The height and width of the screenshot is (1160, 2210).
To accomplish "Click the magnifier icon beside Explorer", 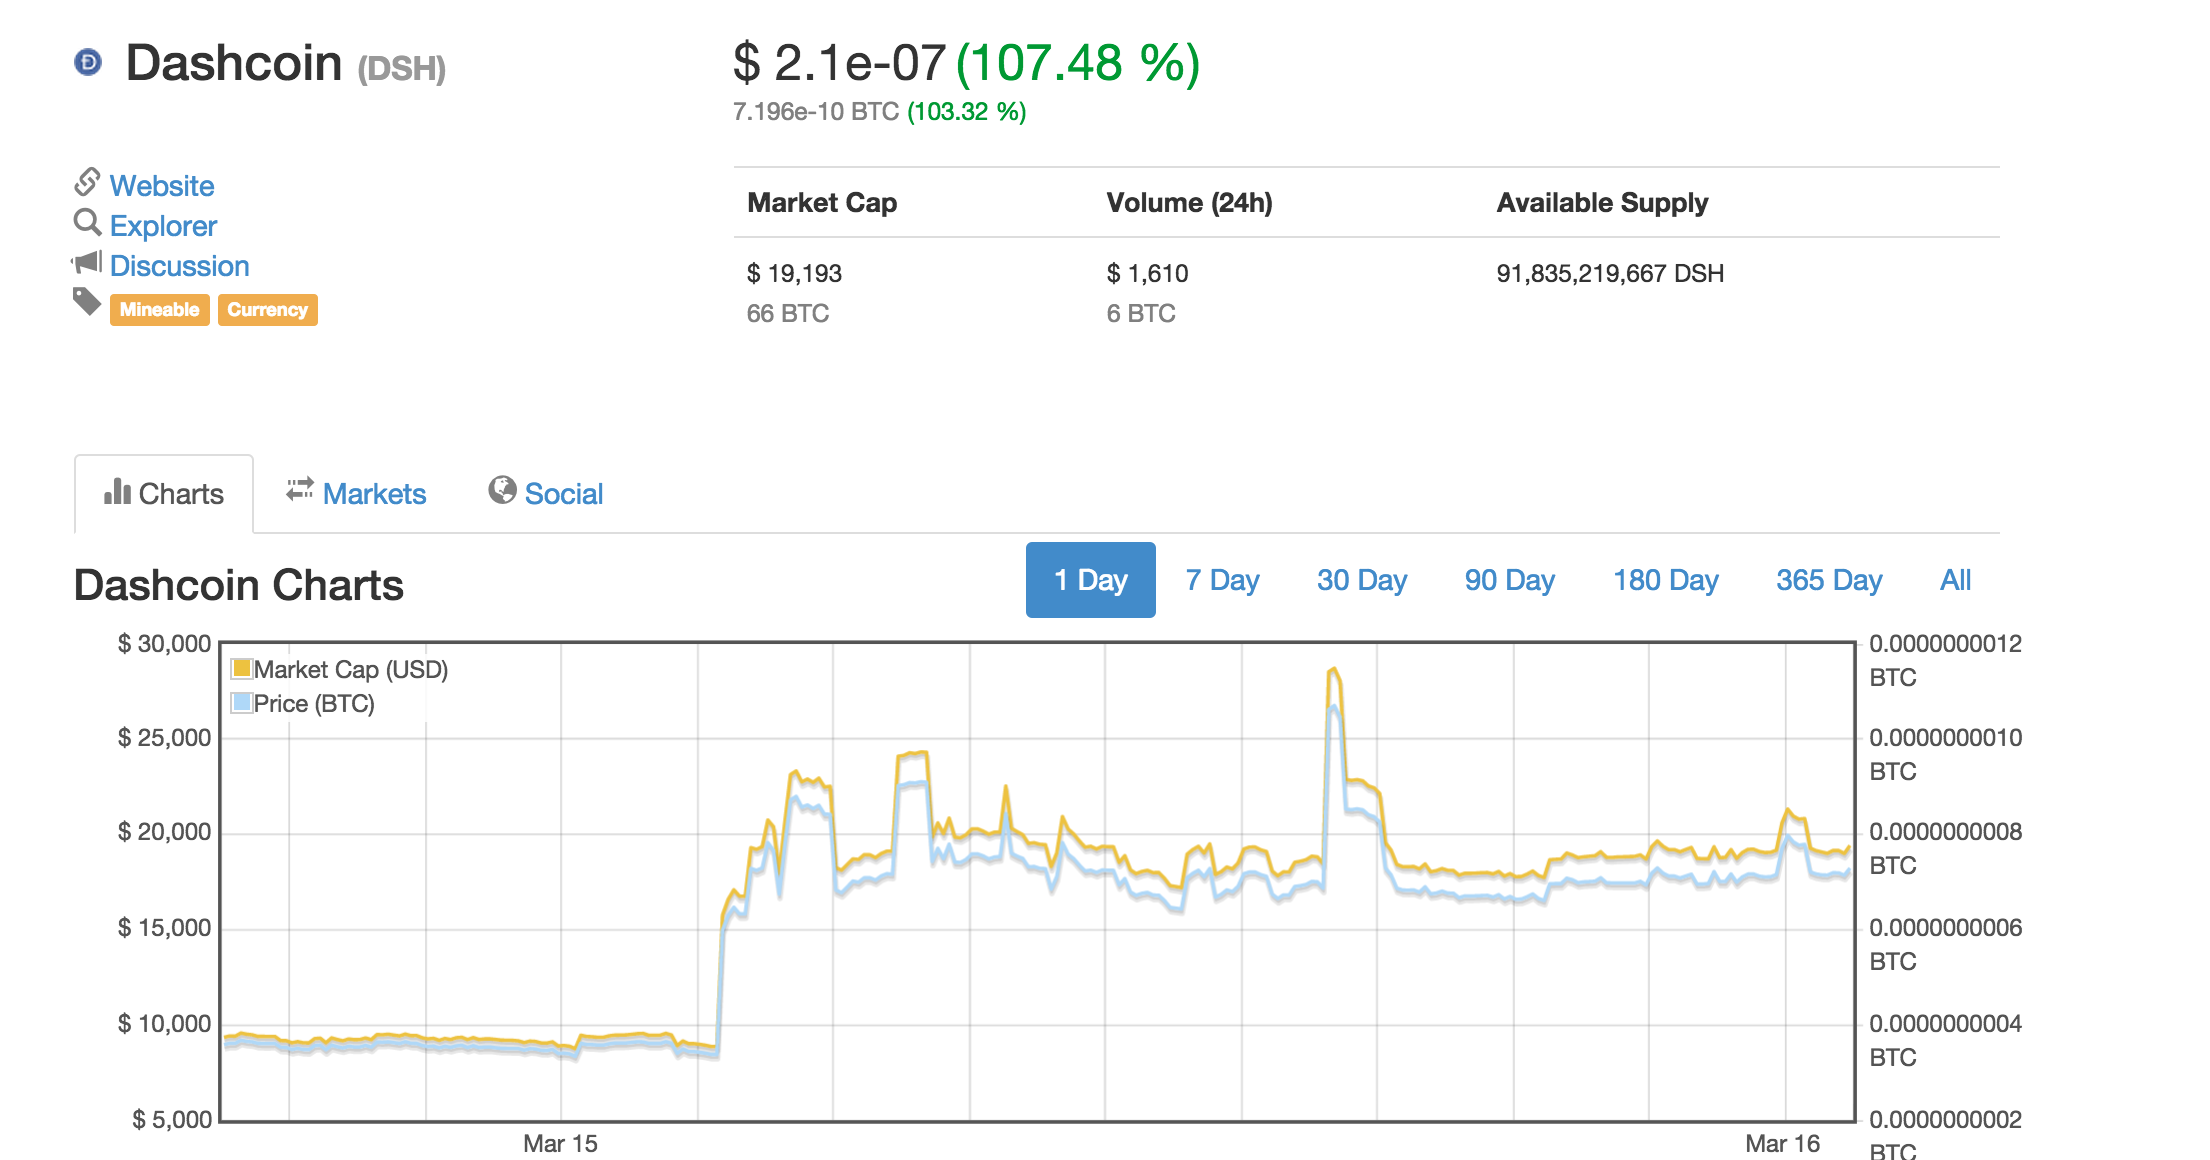I will (87, 222).
